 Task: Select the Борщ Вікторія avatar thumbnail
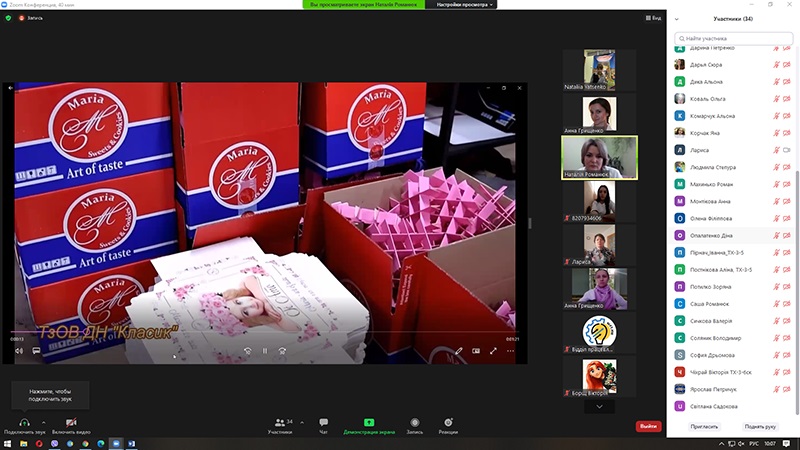tap(599, 377)
